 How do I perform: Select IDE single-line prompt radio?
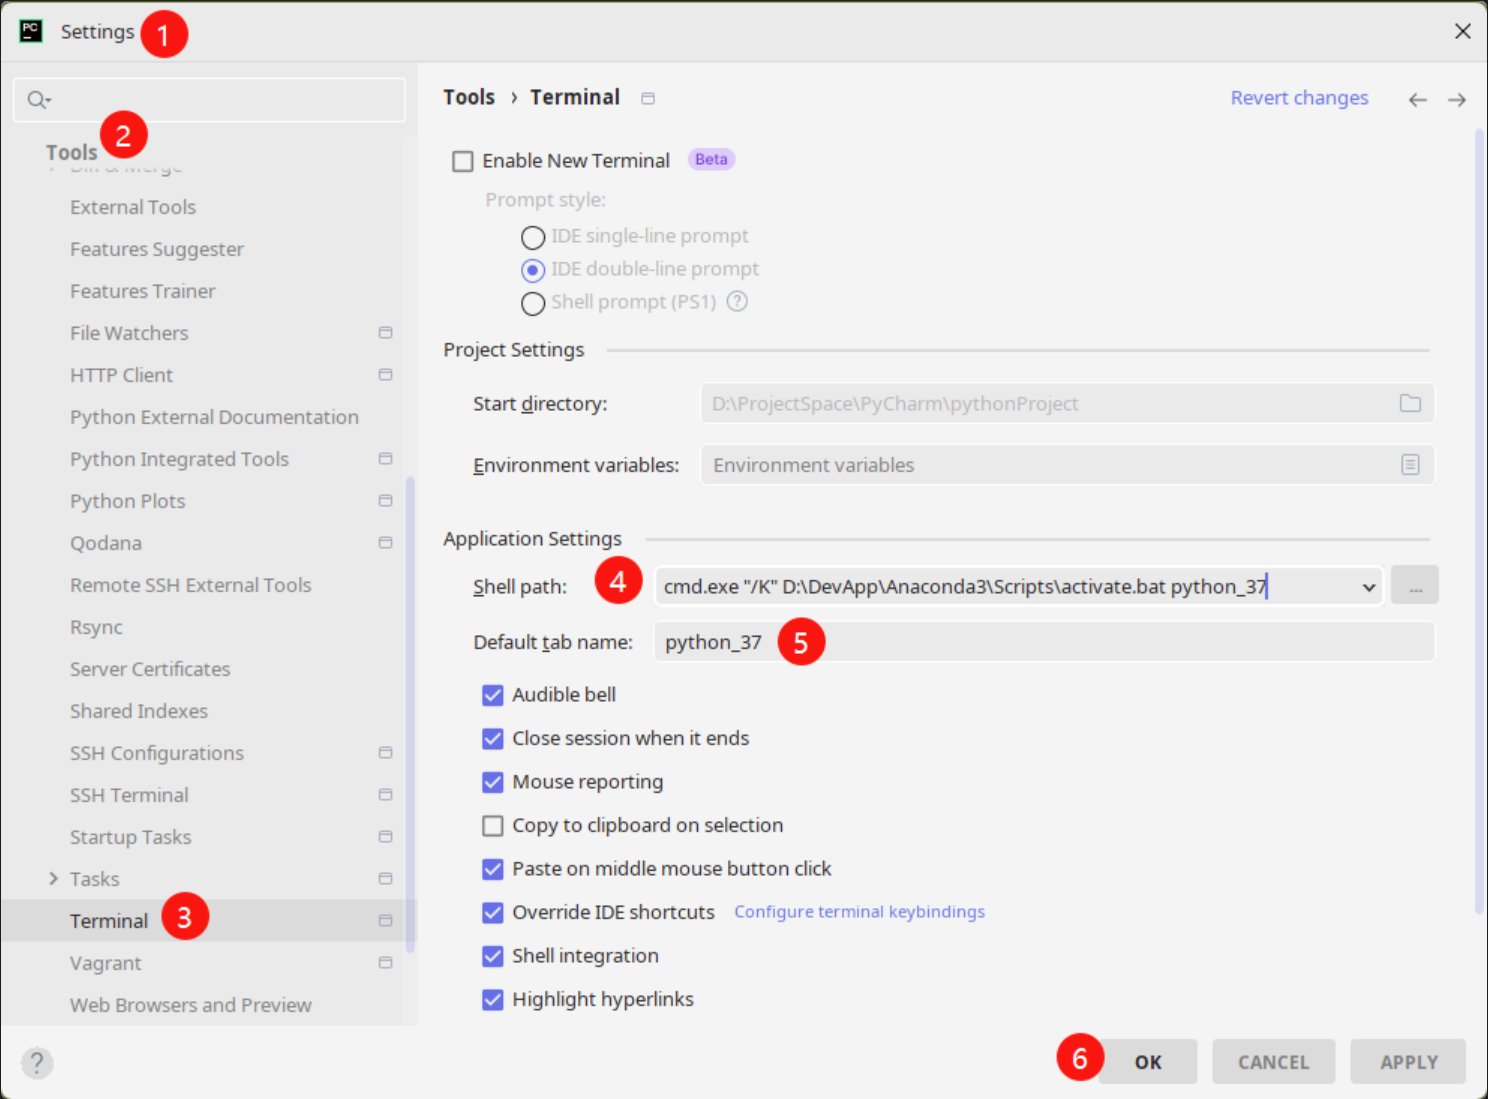pos(533,237)
